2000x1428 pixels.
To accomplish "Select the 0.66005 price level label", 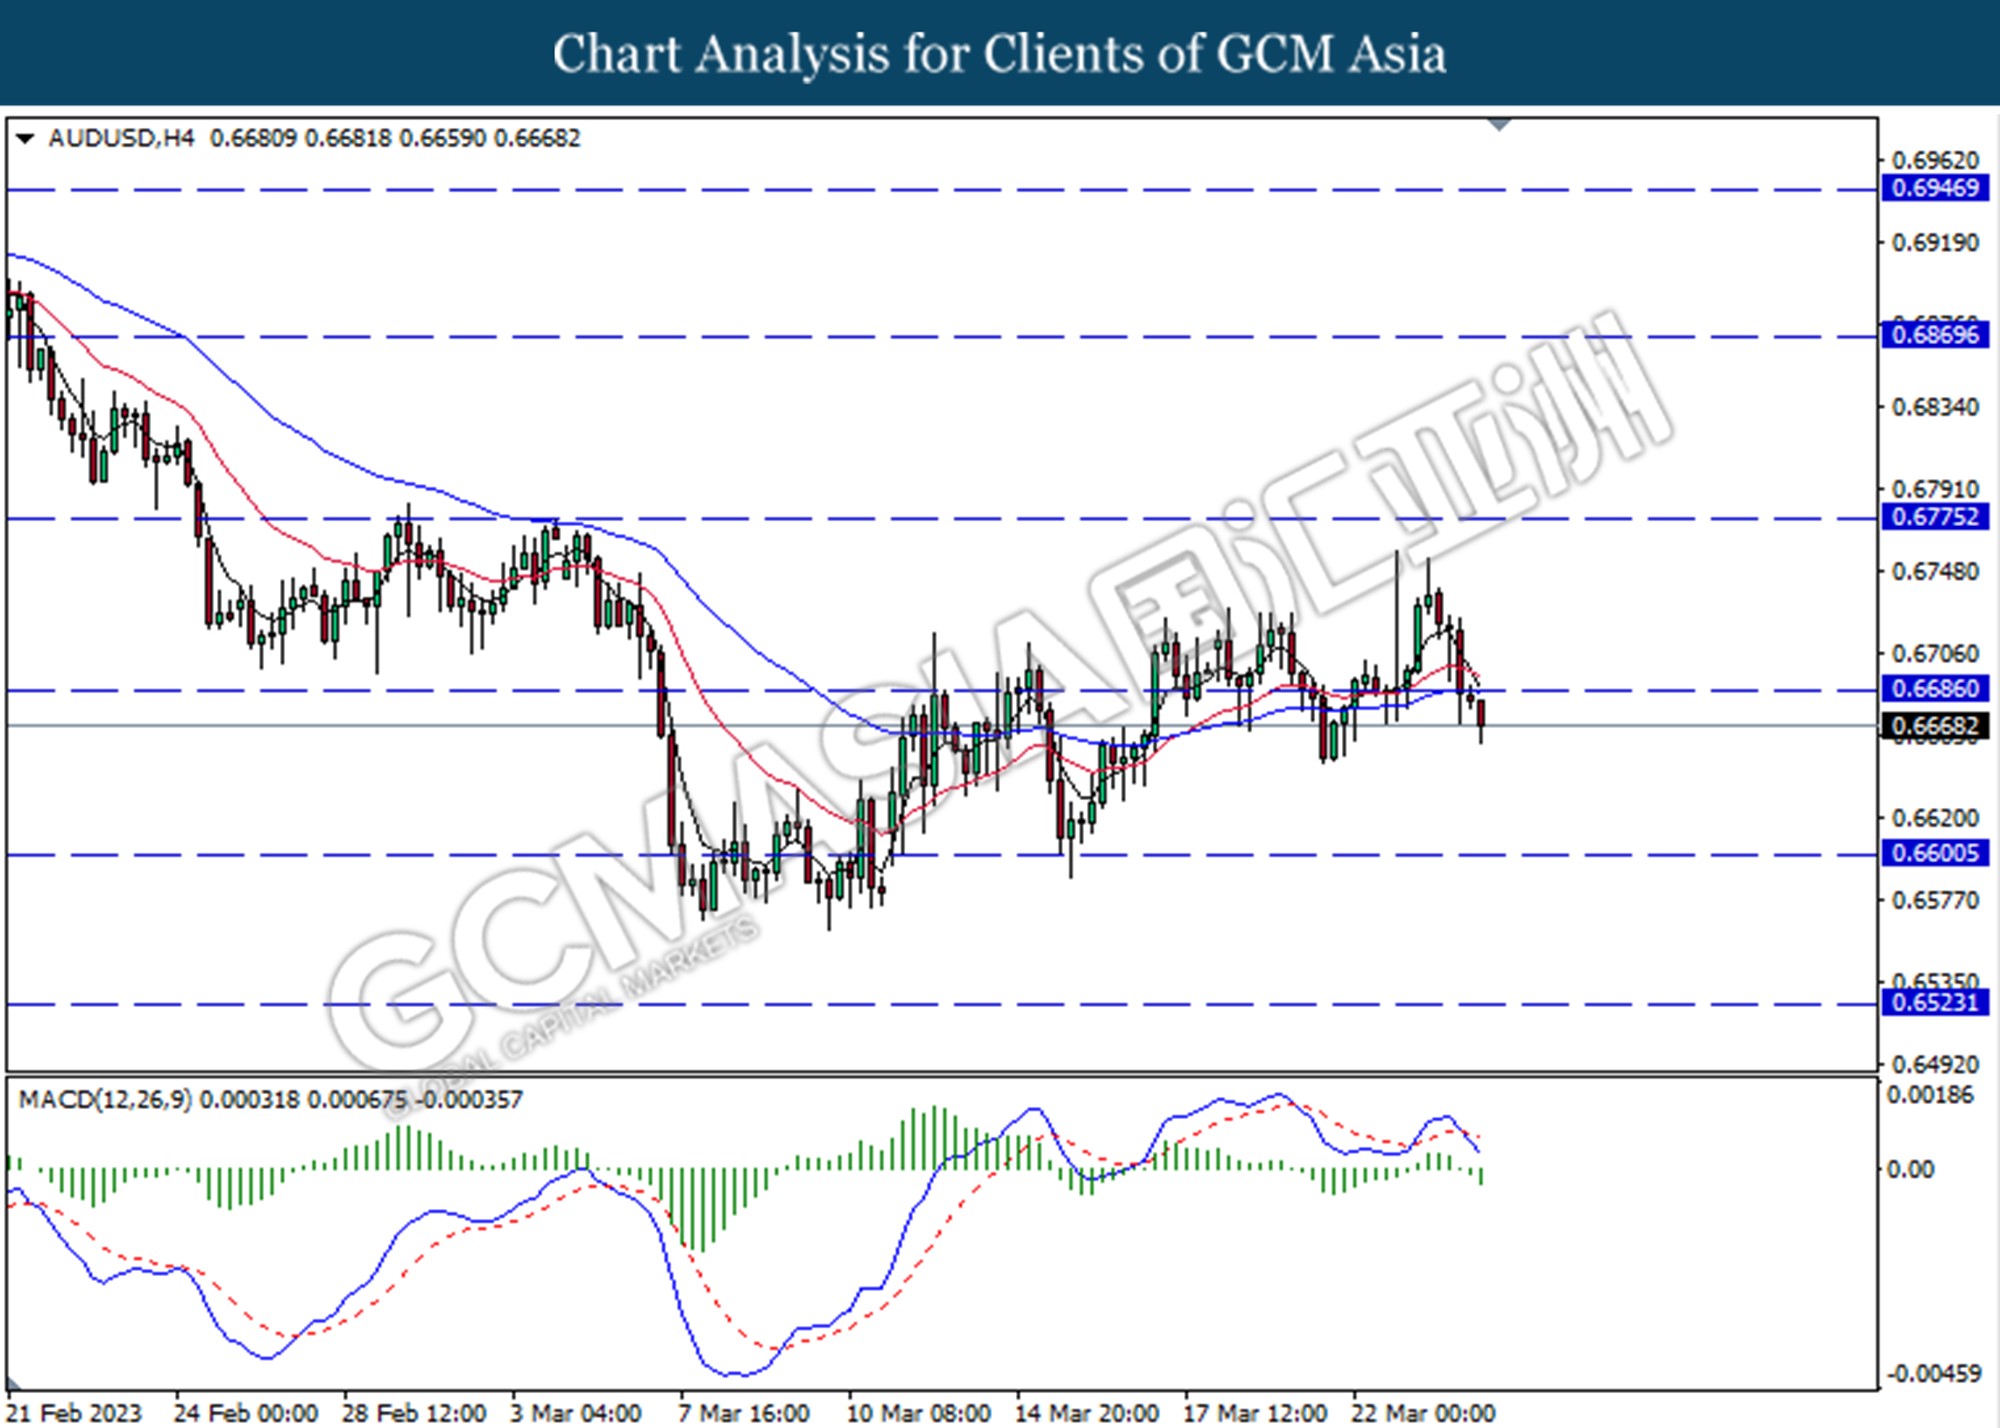I will pos(1935,853).
